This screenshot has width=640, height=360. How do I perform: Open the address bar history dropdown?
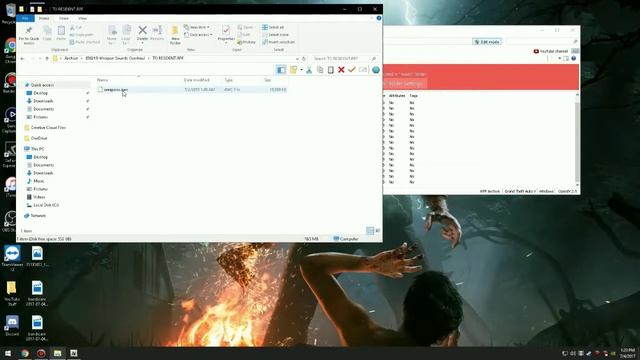coord(297,59)
